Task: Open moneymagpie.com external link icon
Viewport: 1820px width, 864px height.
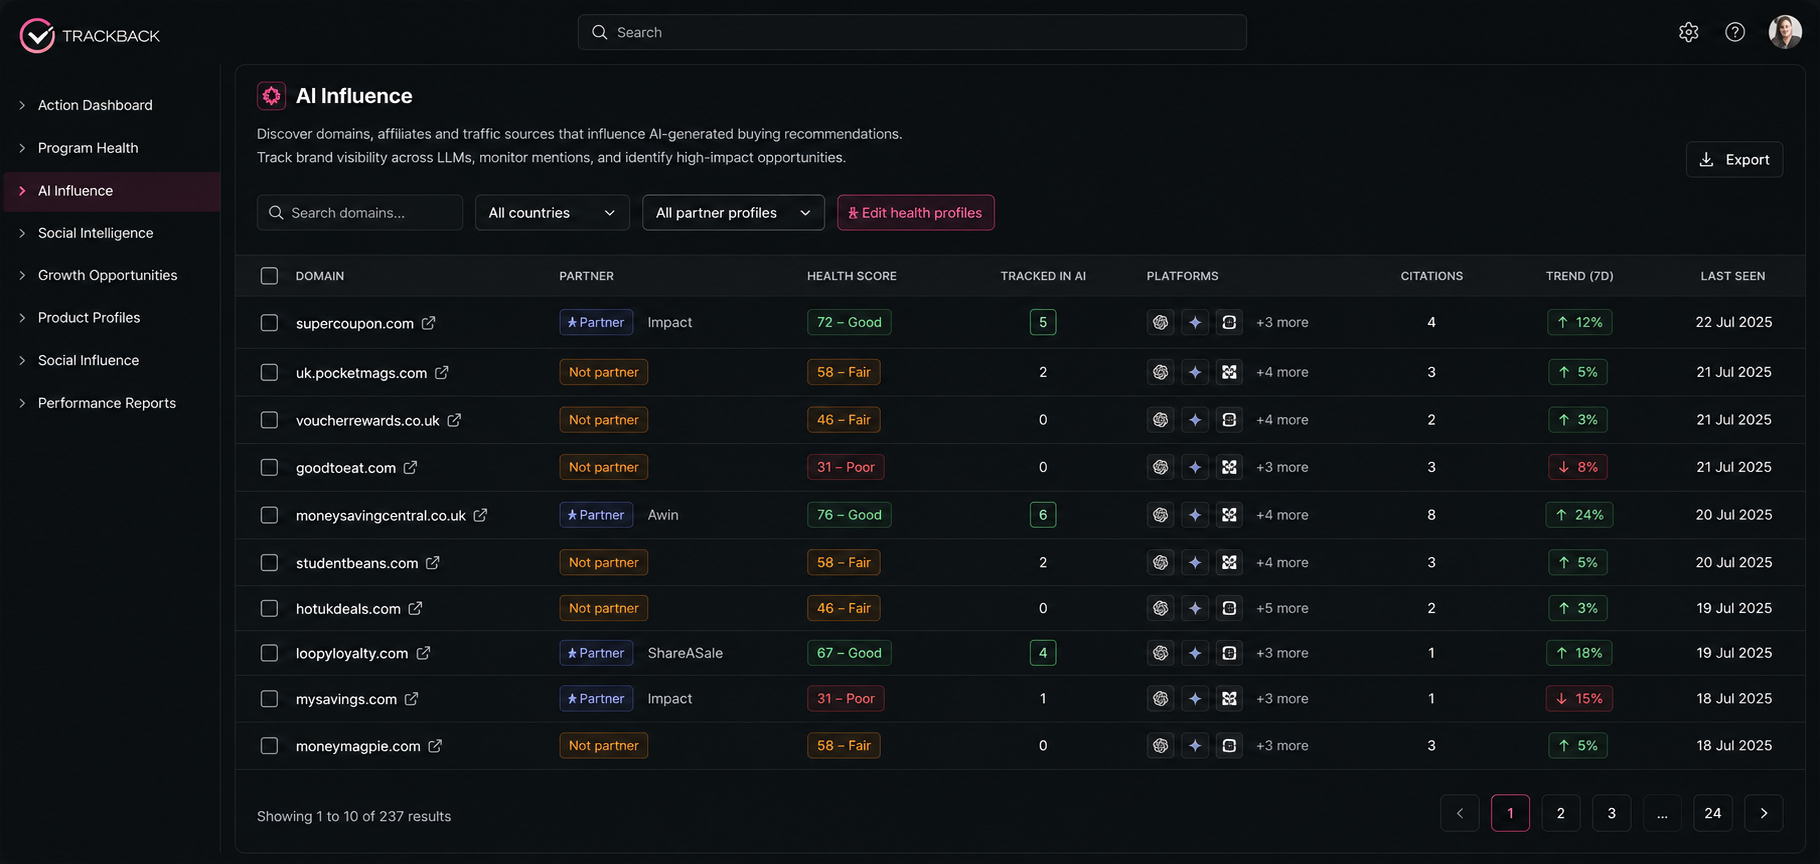Action: click(435, 746)
